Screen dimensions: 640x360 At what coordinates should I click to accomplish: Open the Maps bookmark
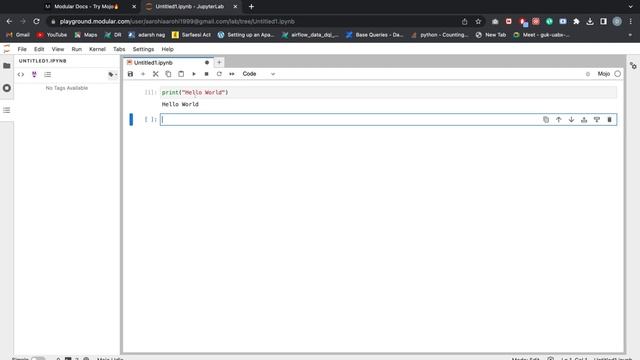(x=86, y=35)
